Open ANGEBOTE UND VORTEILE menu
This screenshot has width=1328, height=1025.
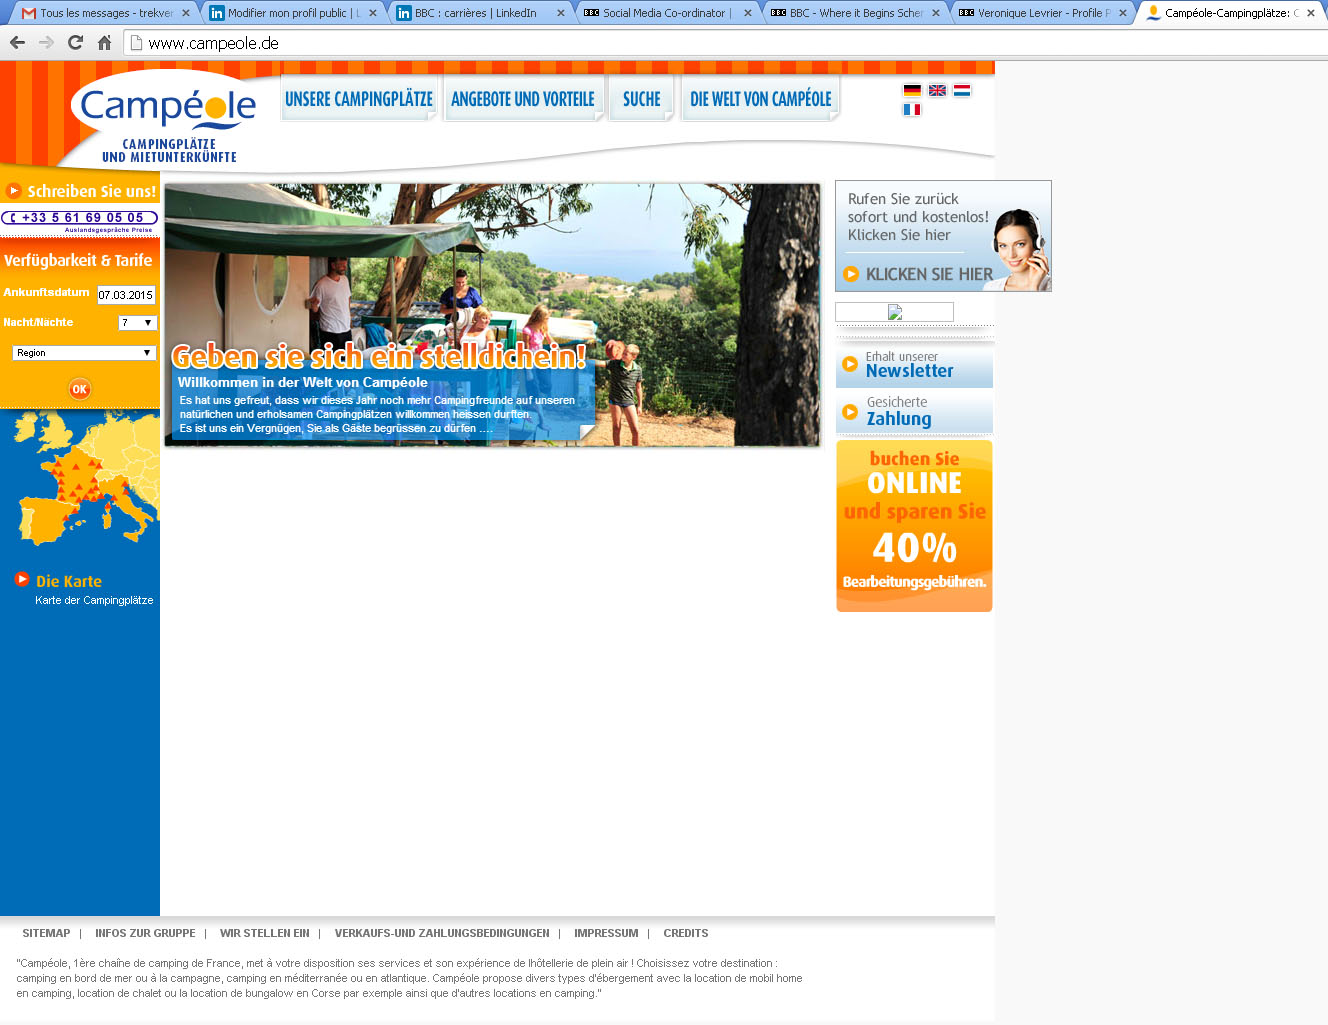coord(523,99)
